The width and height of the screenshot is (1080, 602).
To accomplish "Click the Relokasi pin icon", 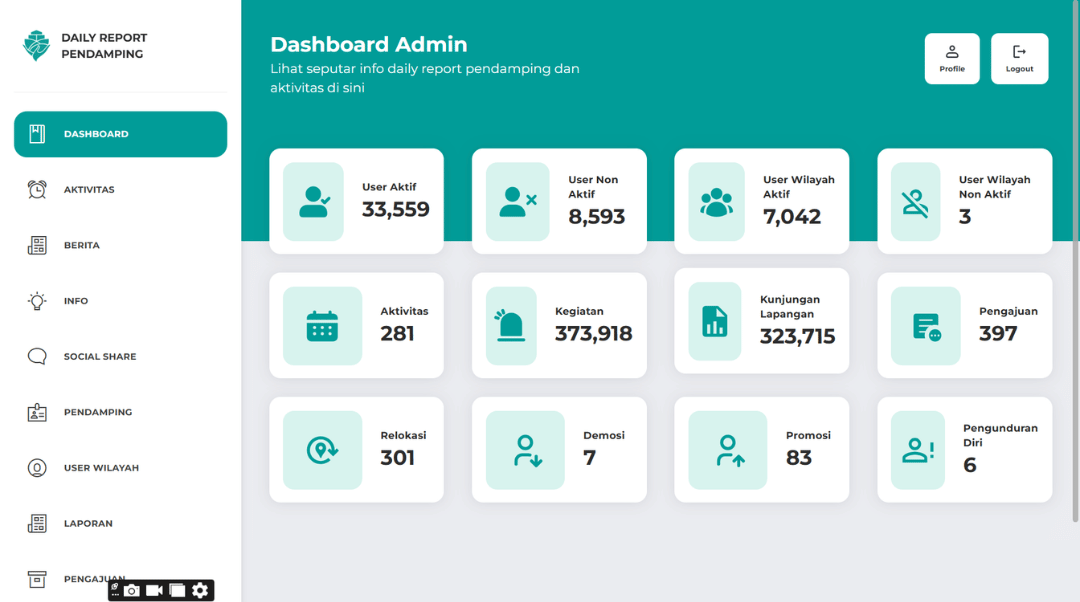I will coord(322,450).
